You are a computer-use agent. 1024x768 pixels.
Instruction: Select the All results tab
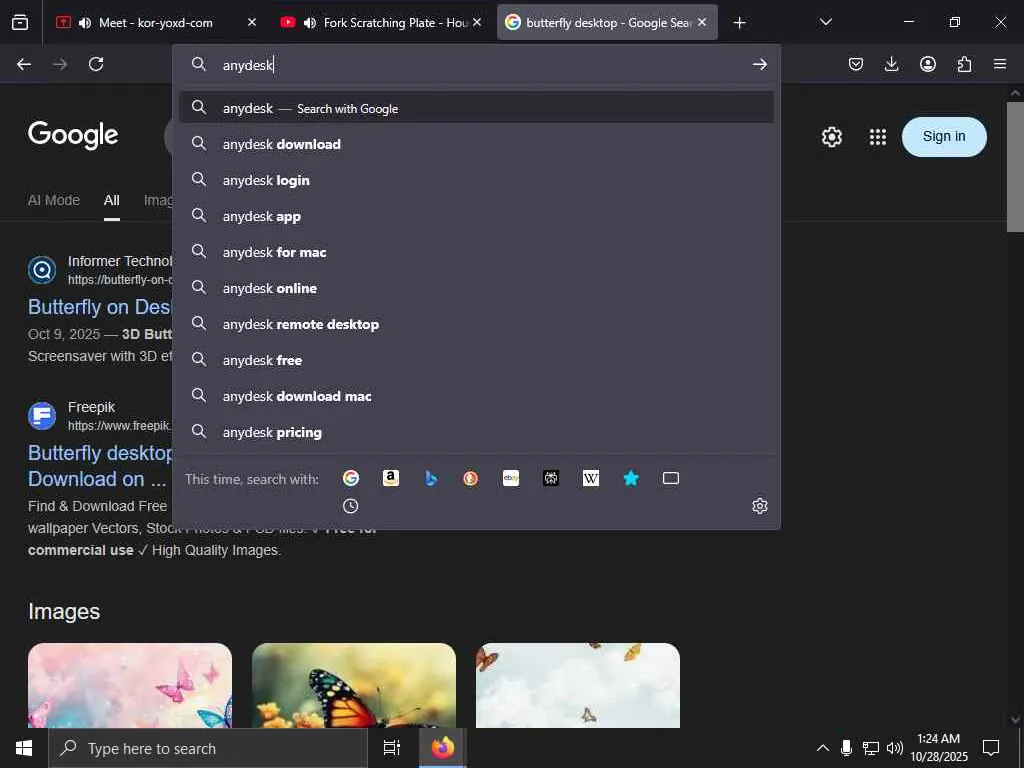click(112, 200)
